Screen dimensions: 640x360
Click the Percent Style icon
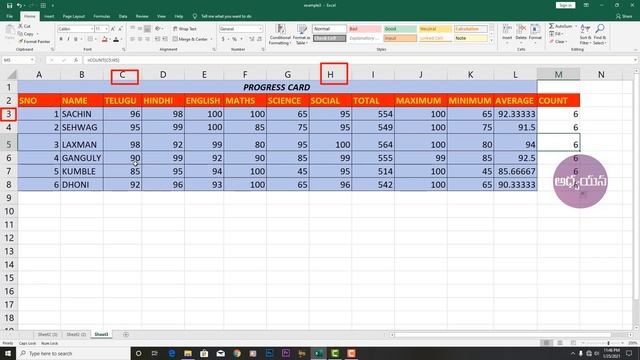pos(234,39)
